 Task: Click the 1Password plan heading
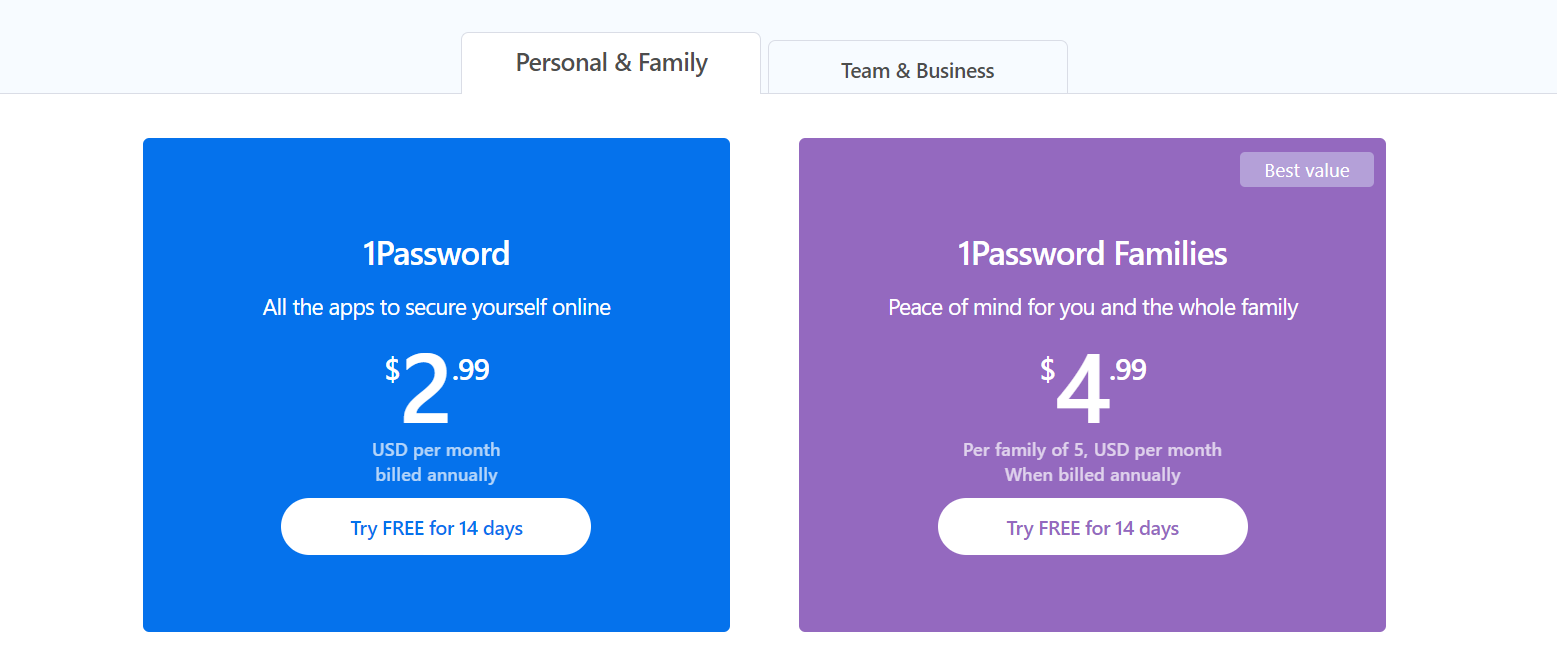pyautogui.click(x=436, y=254)
